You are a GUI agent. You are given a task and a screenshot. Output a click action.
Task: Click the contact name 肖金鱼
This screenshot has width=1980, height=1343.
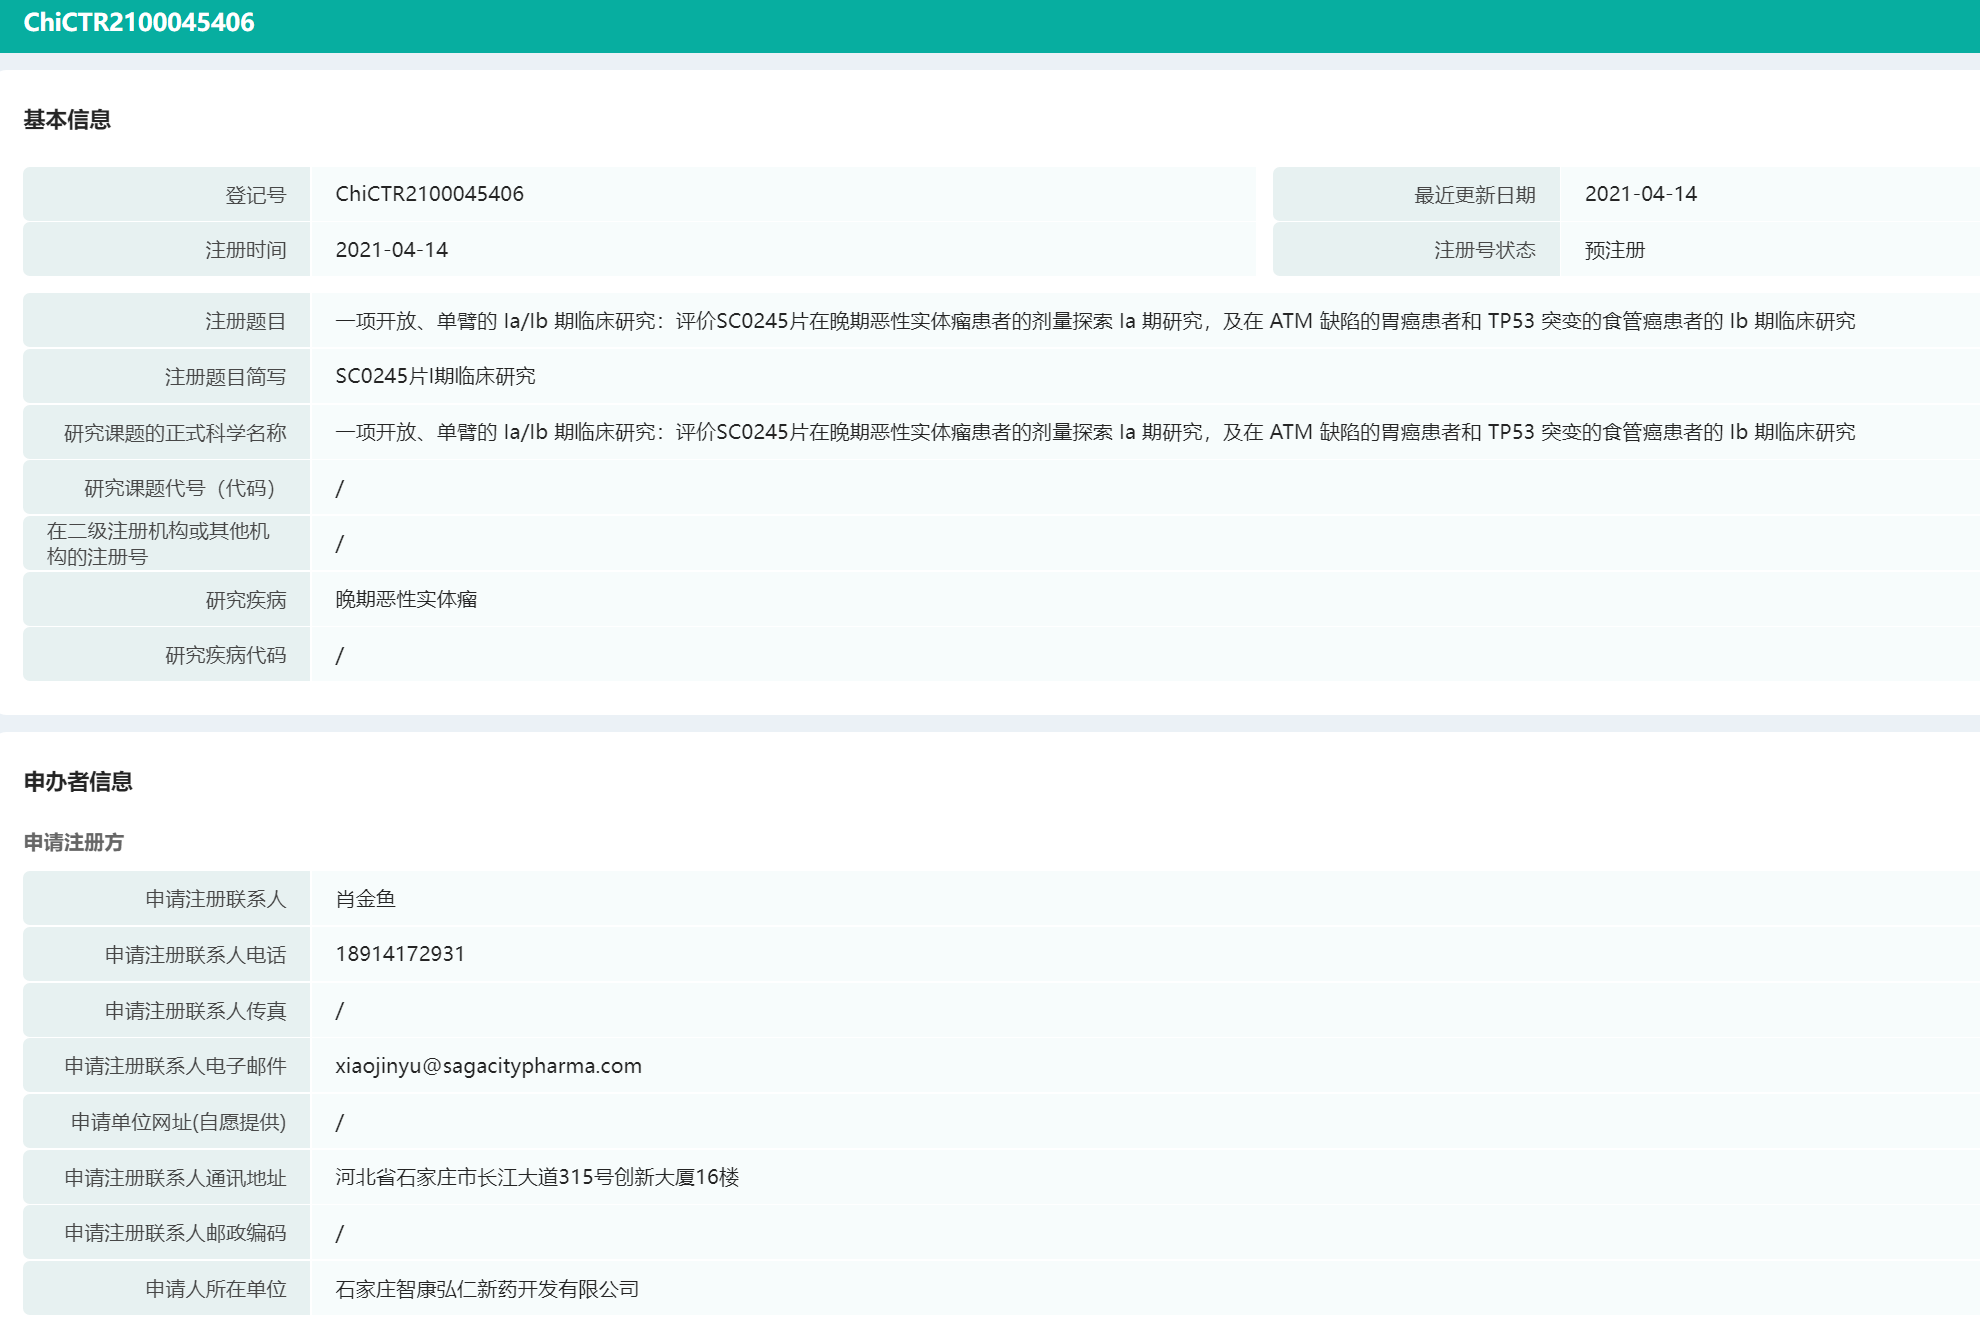(365, 899)
